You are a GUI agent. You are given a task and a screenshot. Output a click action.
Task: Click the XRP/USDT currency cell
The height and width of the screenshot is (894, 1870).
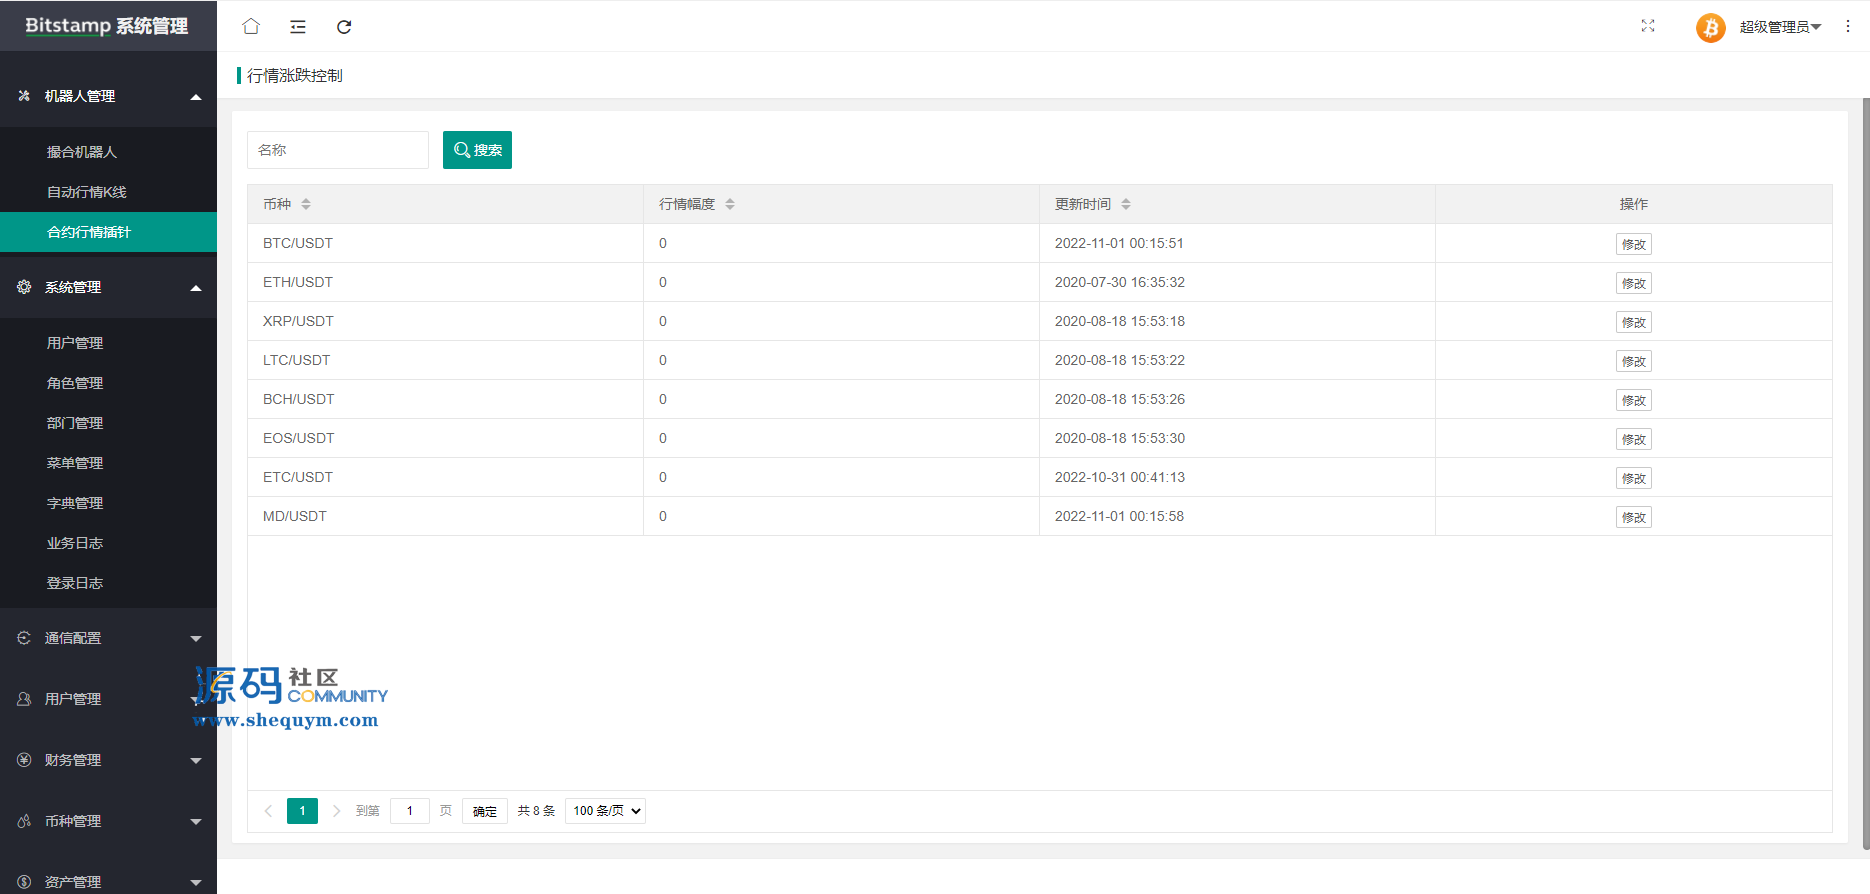pyautogui.click(x=445, y=321)
